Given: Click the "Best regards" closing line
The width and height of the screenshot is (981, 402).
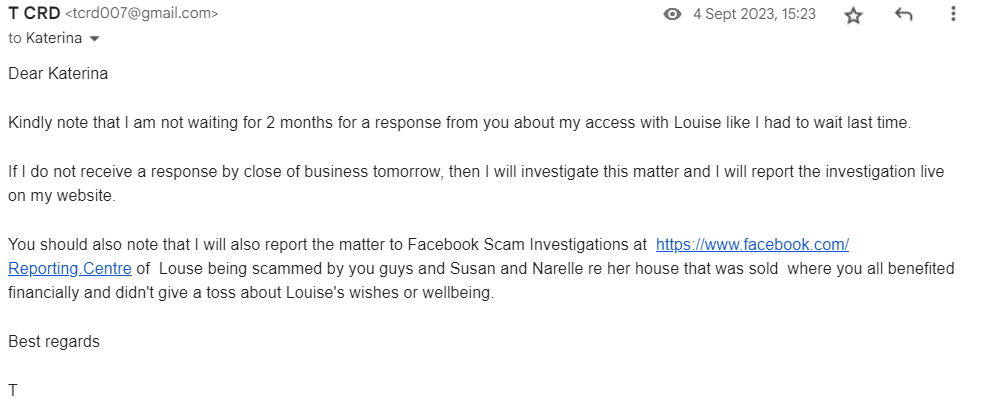Looking at the screenshot, I should click(54, 341).
